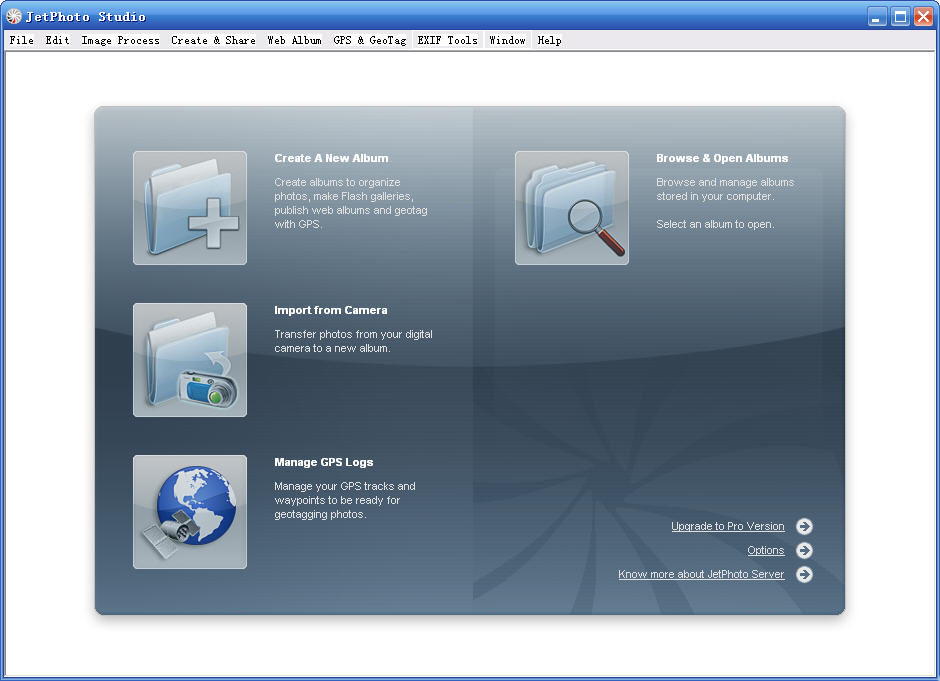940x681 pixels.
Task: Click the Create A New Album folder icon
Action: coord(190,208)
